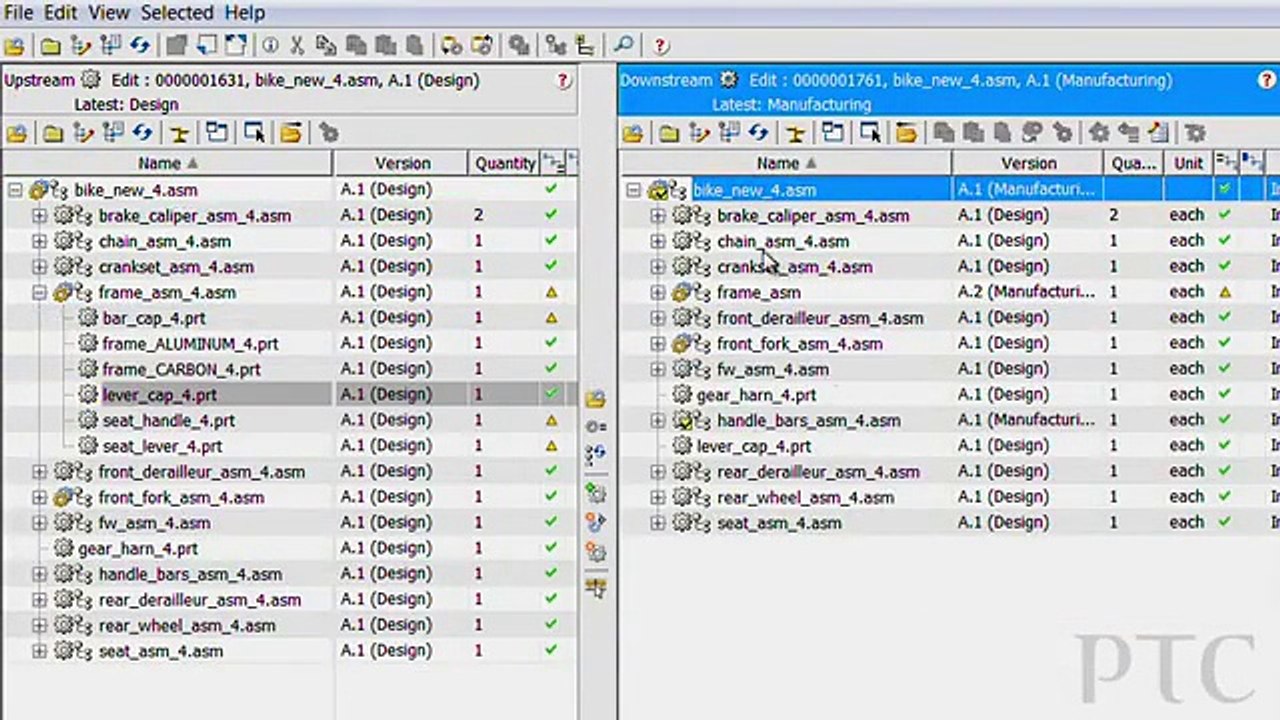Click the refresh icon in Downstream toolbar
The width and height of the screenshot is (1280, 720).
click(759, 133)
